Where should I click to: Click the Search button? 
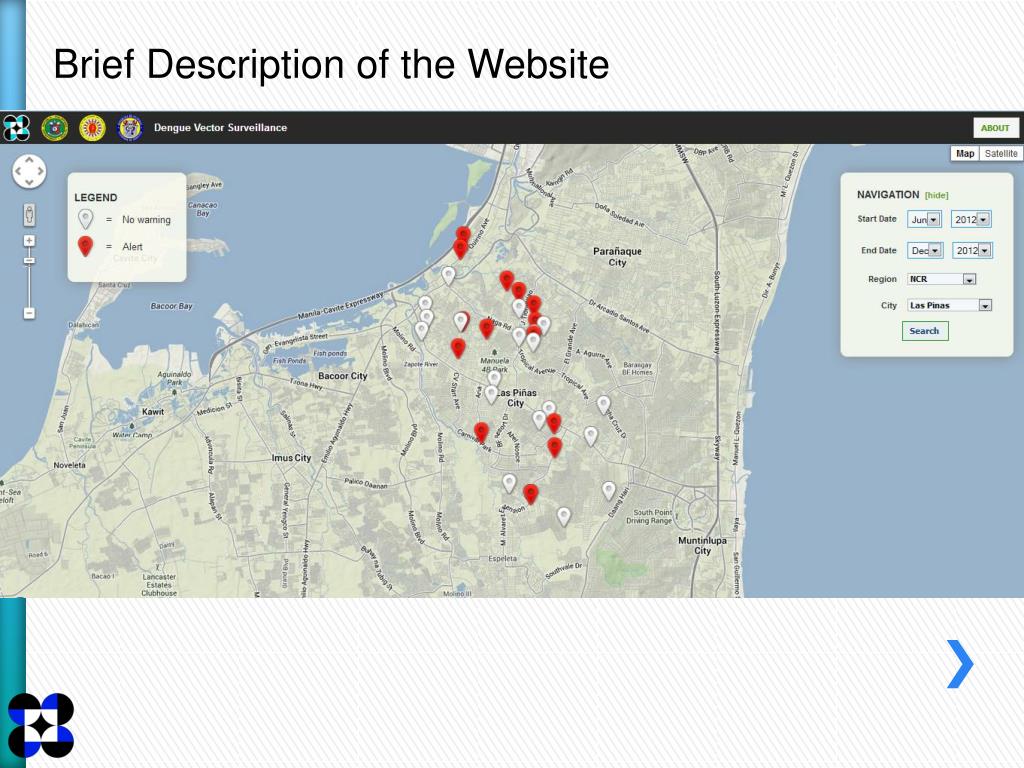point(925,331)
